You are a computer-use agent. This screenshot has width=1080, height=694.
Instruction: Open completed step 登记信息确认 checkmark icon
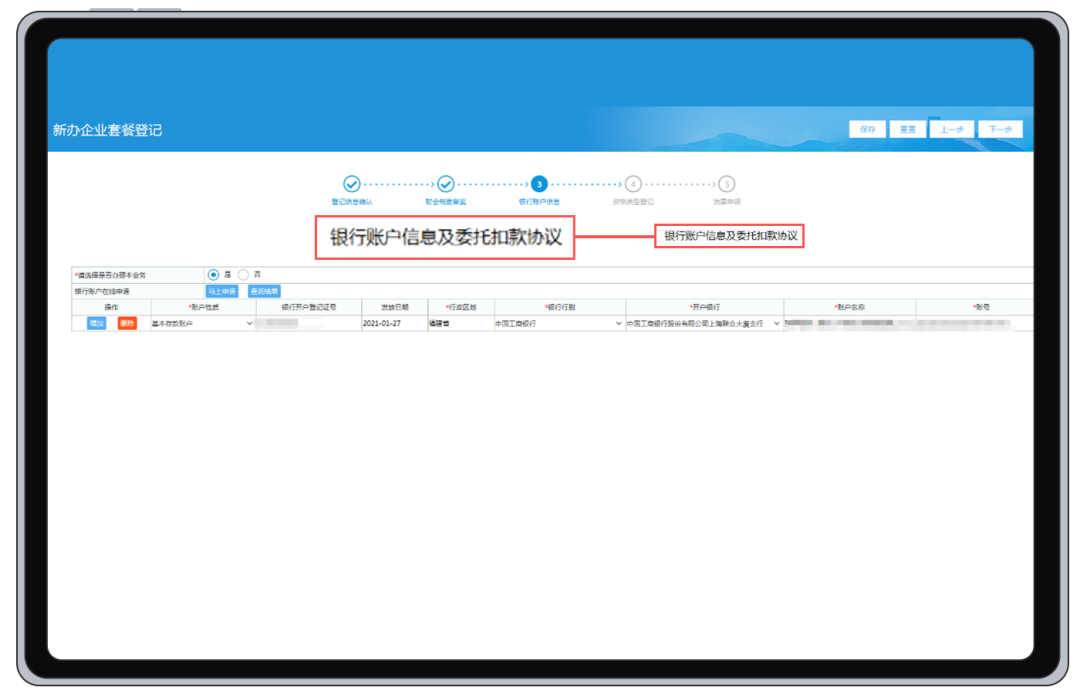[x=352, y=184]
